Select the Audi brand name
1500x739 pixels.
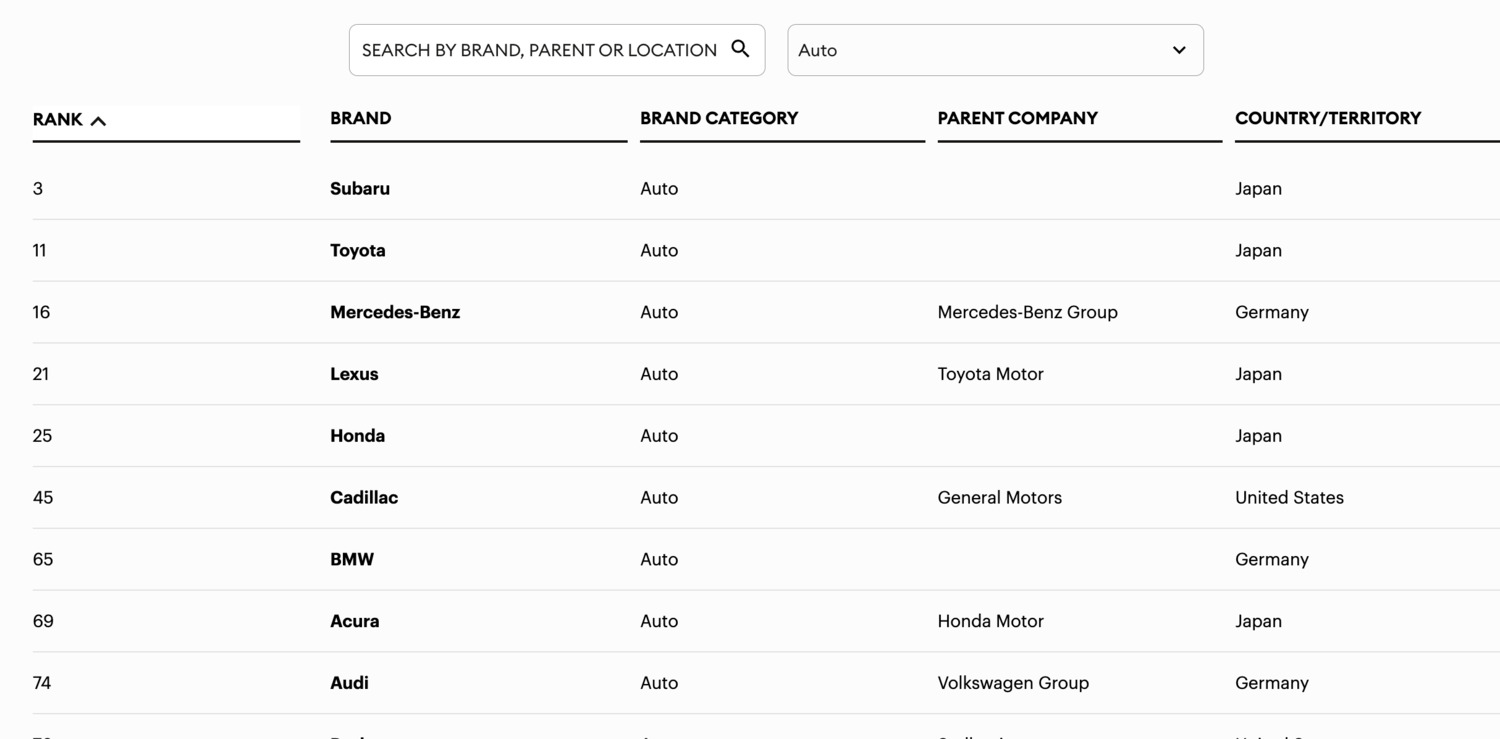click(349, 683)
